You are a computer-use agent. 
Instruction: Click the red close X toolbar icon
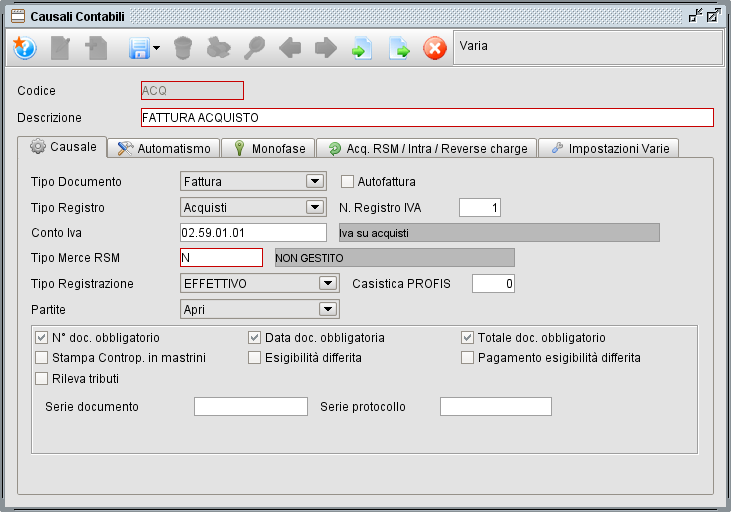coord(434,48)
